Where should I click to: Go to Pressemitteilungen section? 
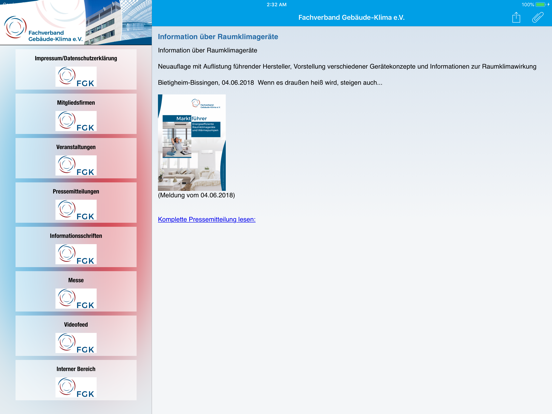tap(76, 202)
